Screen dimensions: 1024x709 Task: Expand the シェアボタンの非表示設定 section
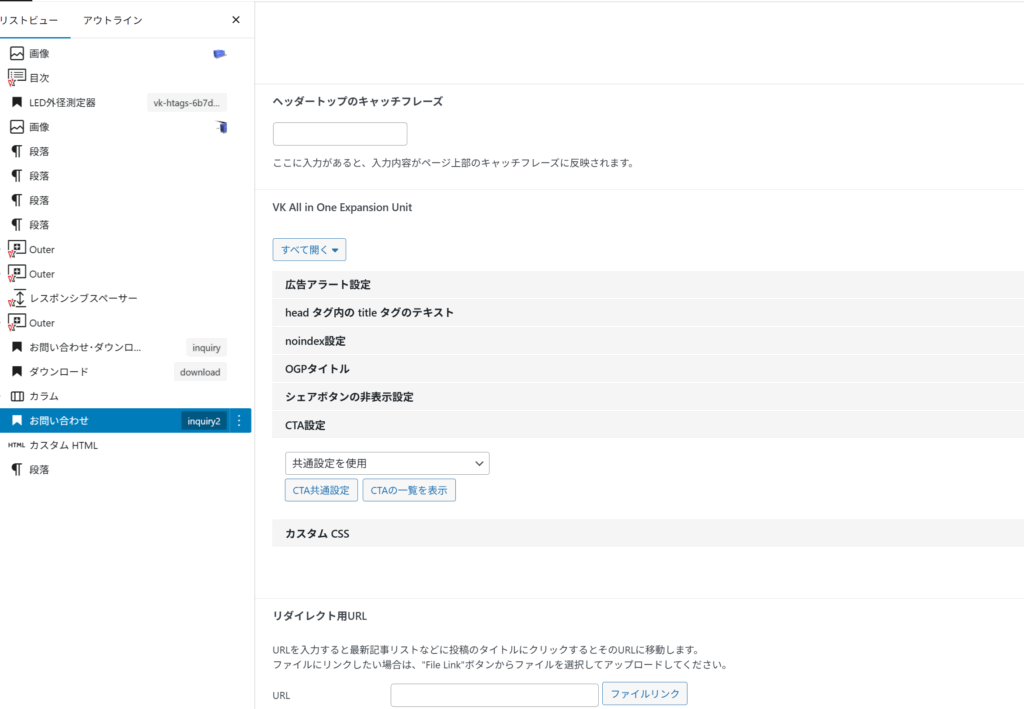[648, 397]
